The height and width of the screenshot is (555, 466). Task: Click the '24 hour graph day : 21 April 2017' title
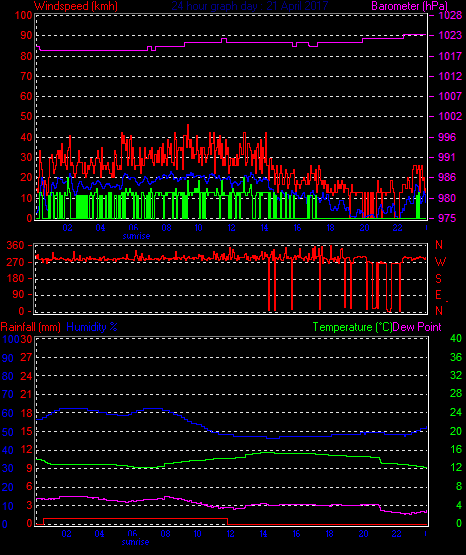click(x=250, y=6)
